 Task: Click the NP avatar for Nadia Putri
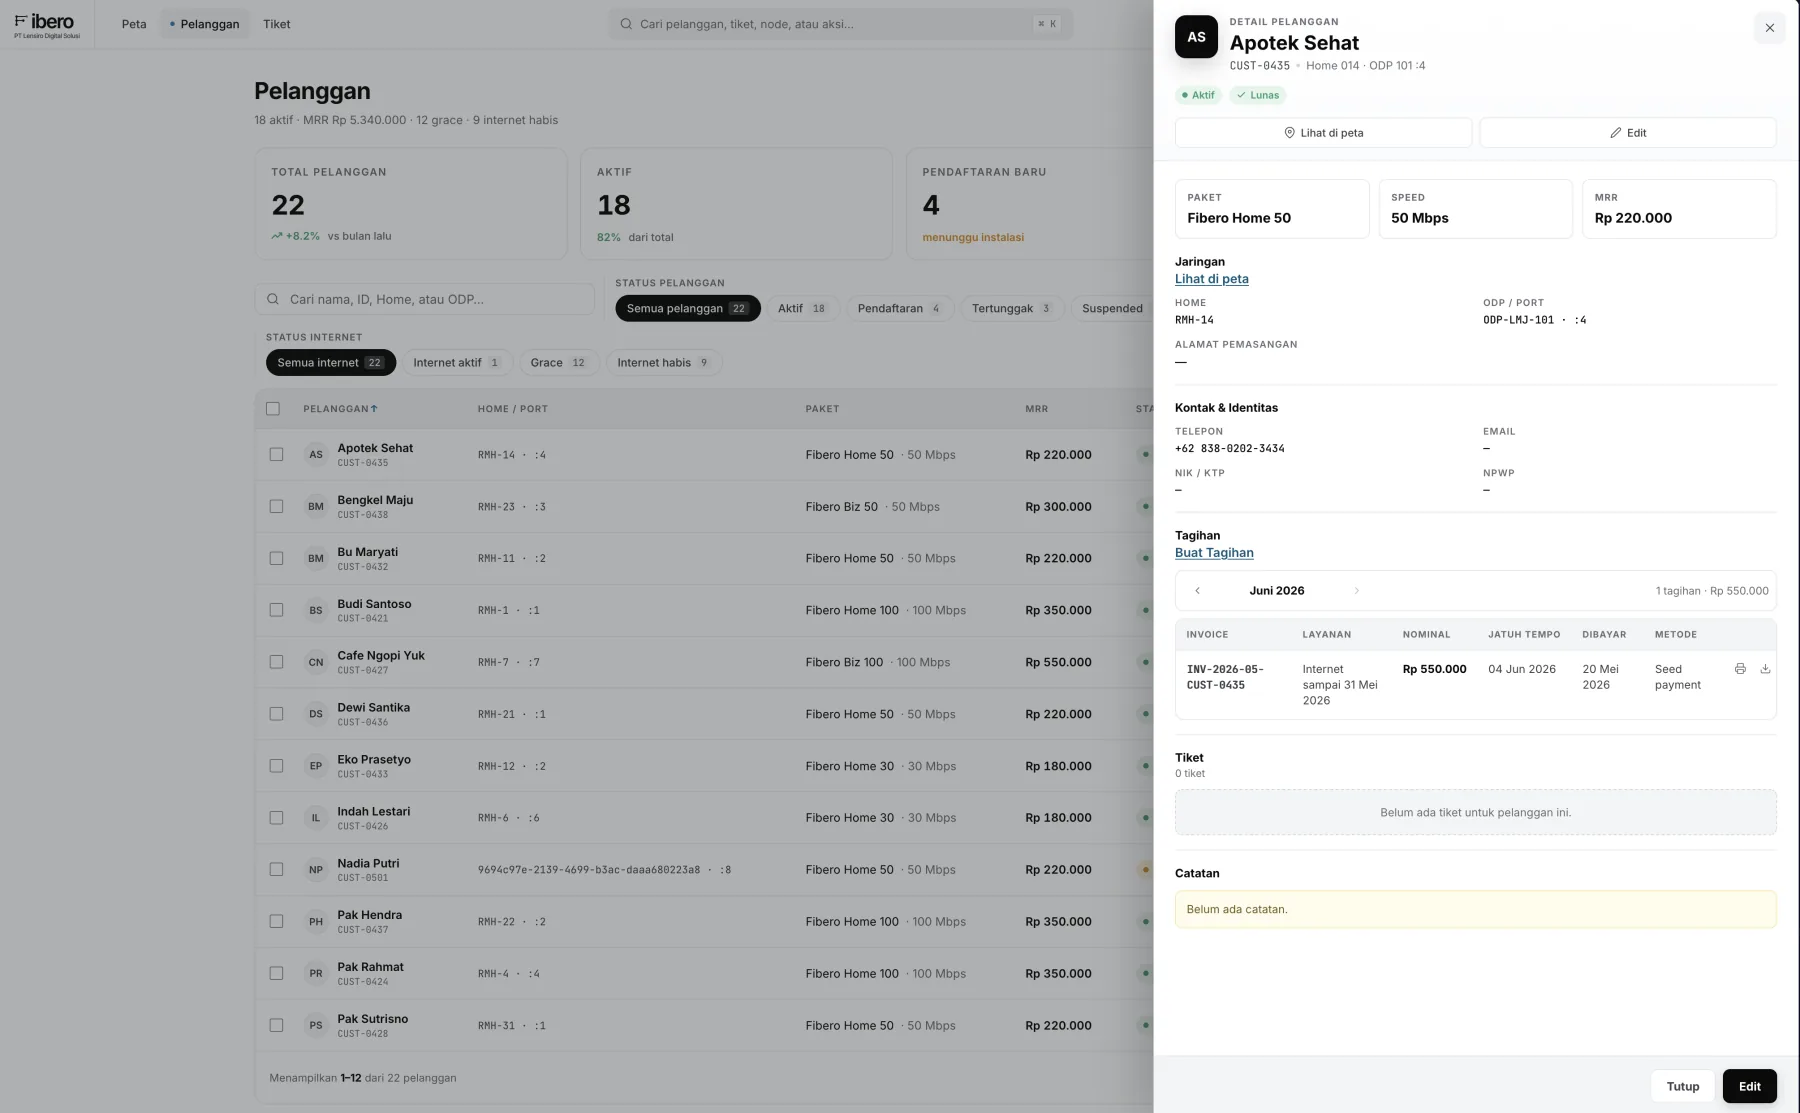coord(316,870)
